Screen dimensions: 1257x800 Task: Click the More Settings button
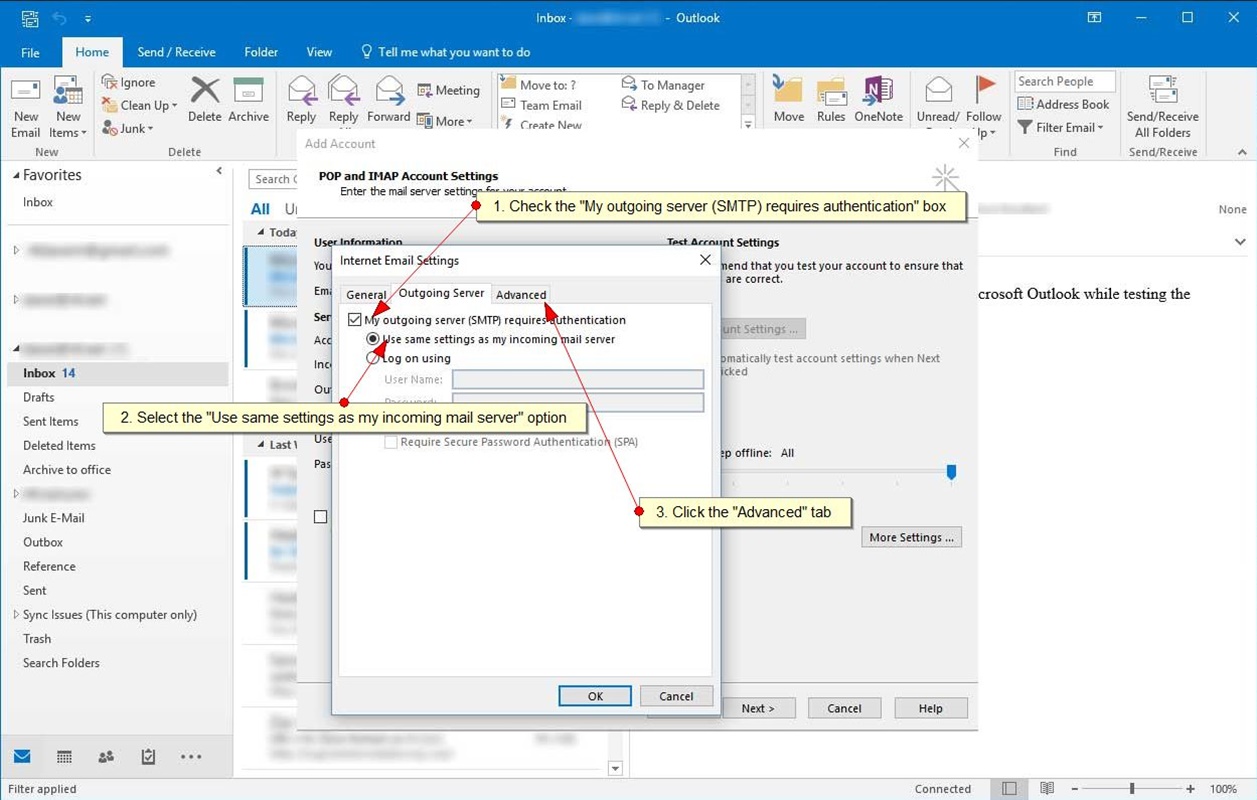[911, 537]
